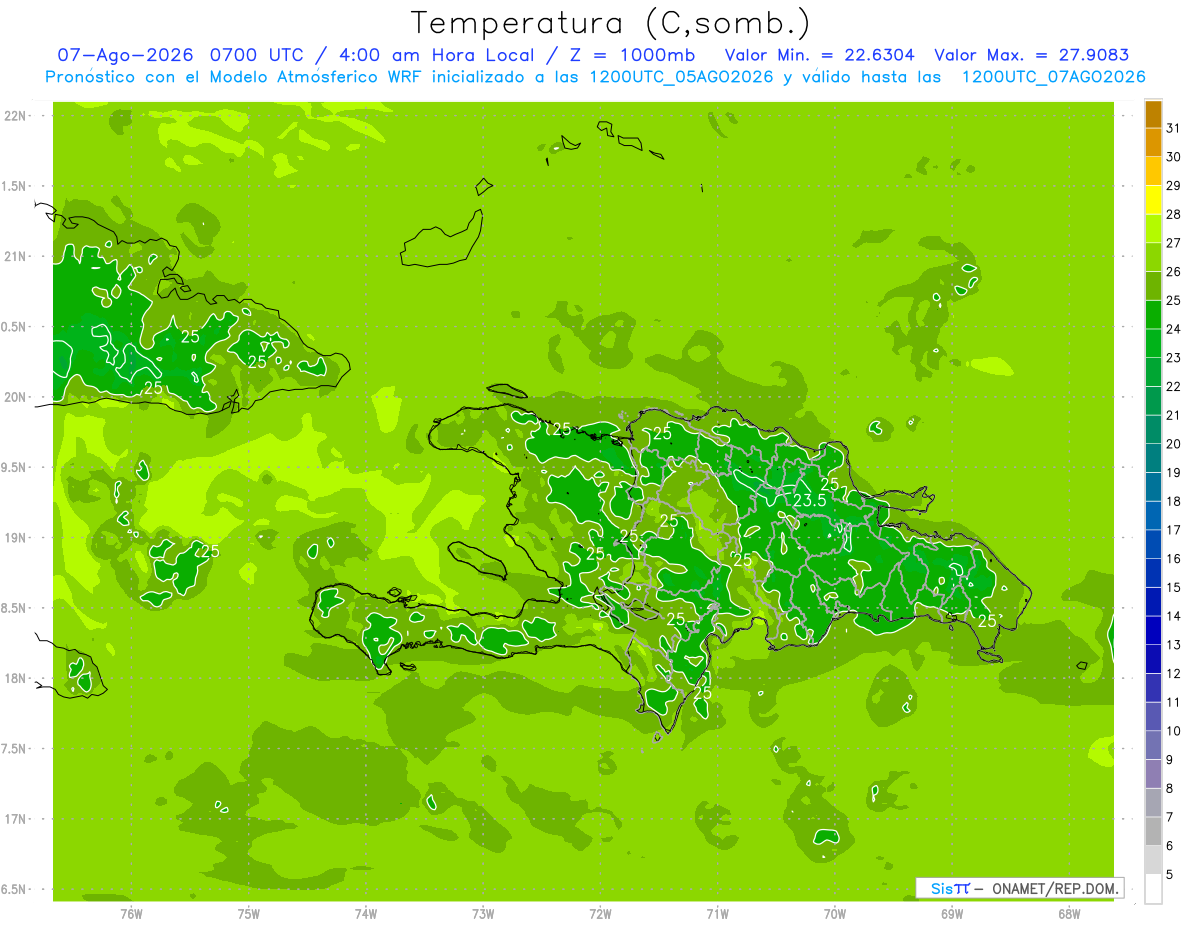
Task: Click the "18N" latitude axis label
Action: 15,679
